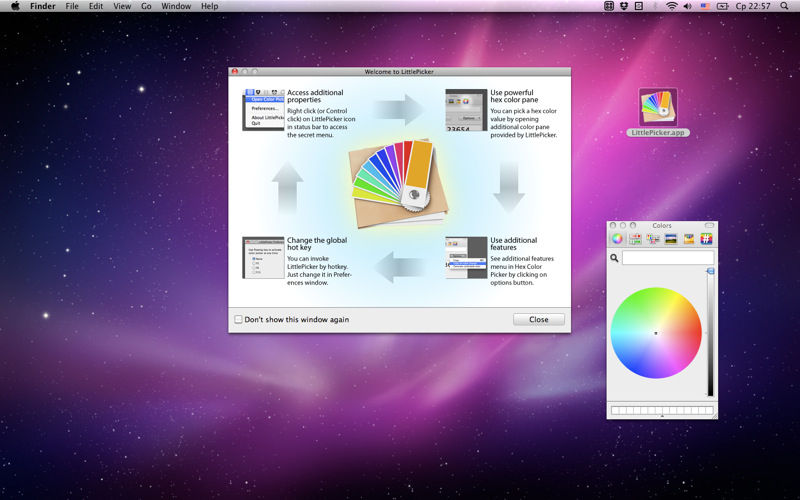
Task: Click the volume icon in menu bar
Action: (x=688, y=6)
